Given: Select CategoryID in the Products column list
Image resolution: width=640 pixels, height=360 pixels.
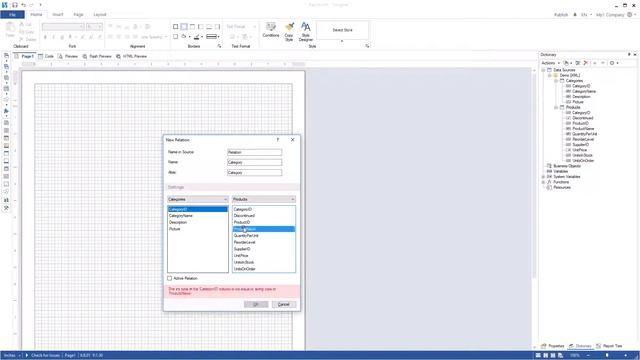Looking at the screenshot, I should [264, 209].
